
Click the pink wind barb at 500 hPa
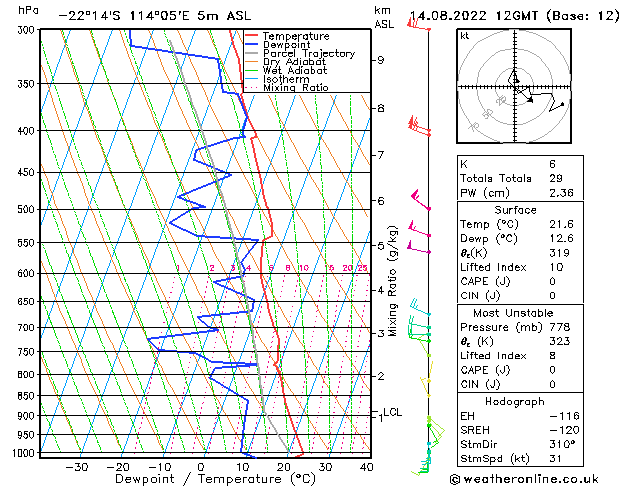click(x=421, y=200)
